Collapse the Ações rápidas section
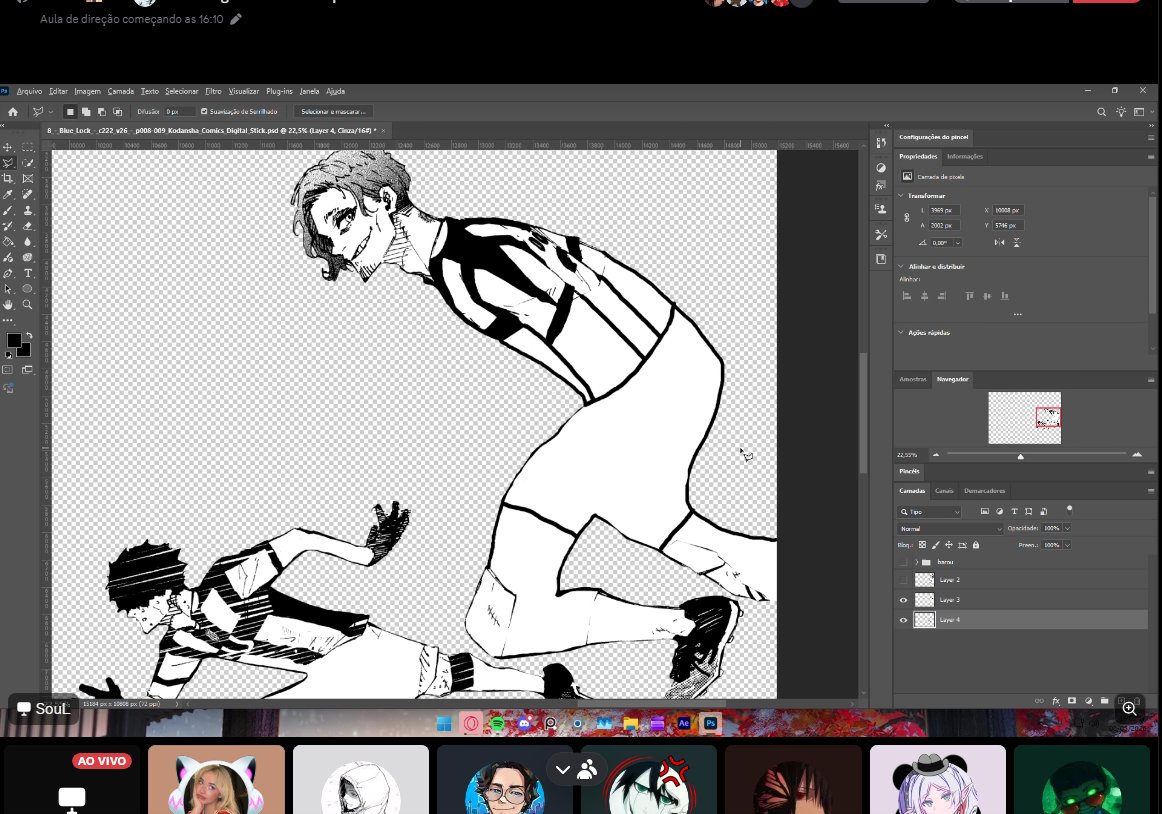Viewport: 1162px width, 814px height. (x=901, y=332)
